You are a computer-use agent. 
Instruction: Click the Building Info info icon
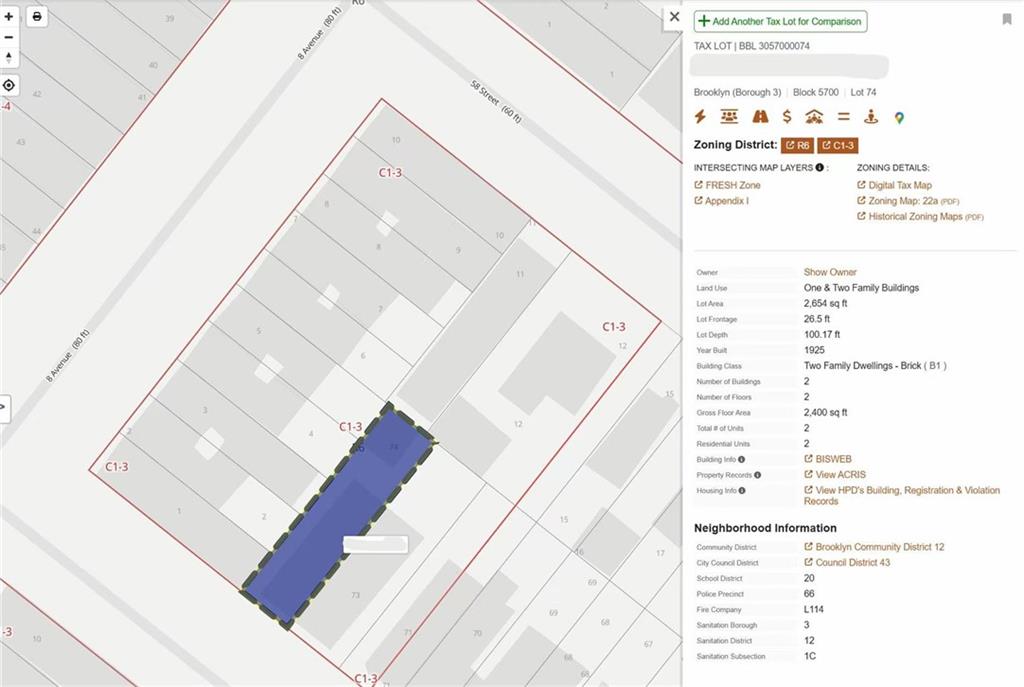741,460
